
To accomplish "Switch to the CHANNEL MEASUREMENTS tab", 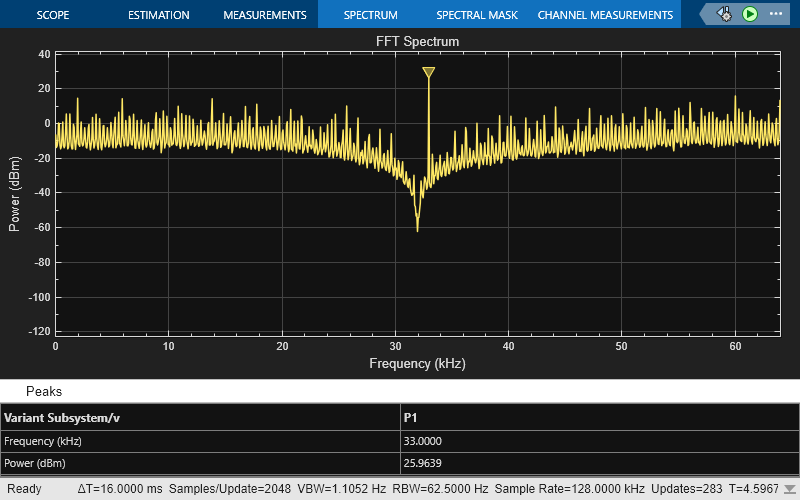I will [x=605, y=15].
